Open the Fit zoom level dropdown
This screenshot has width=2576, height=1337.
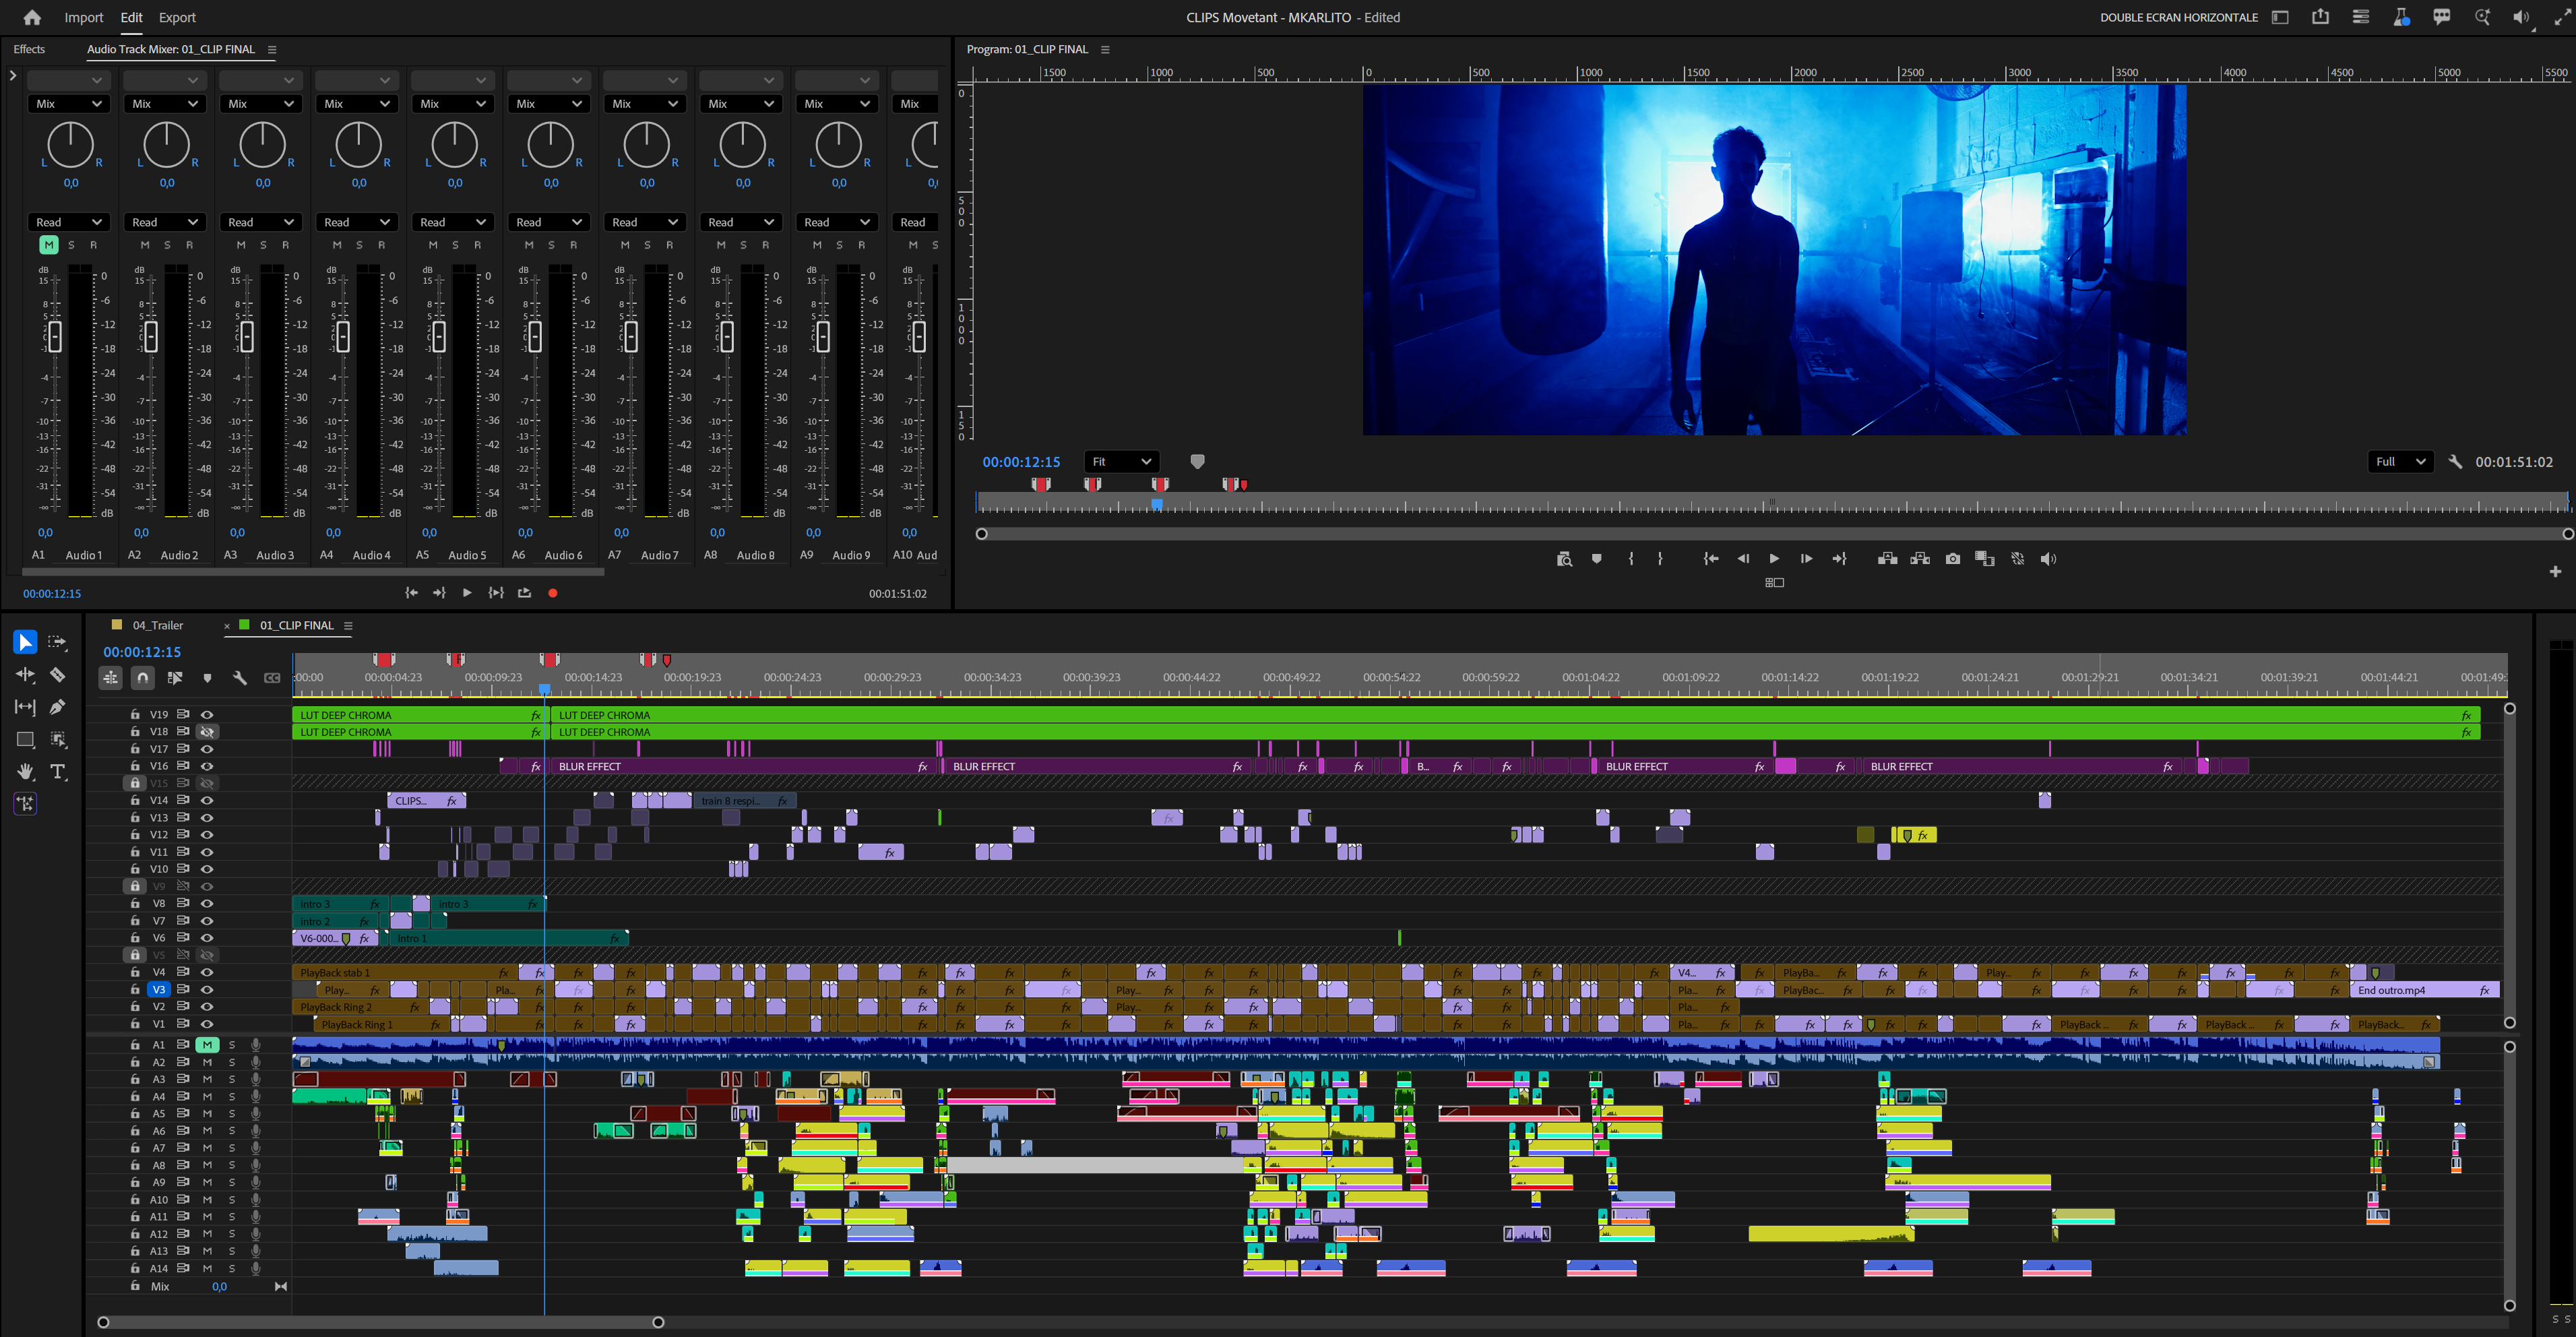(x=1121, y=461)
